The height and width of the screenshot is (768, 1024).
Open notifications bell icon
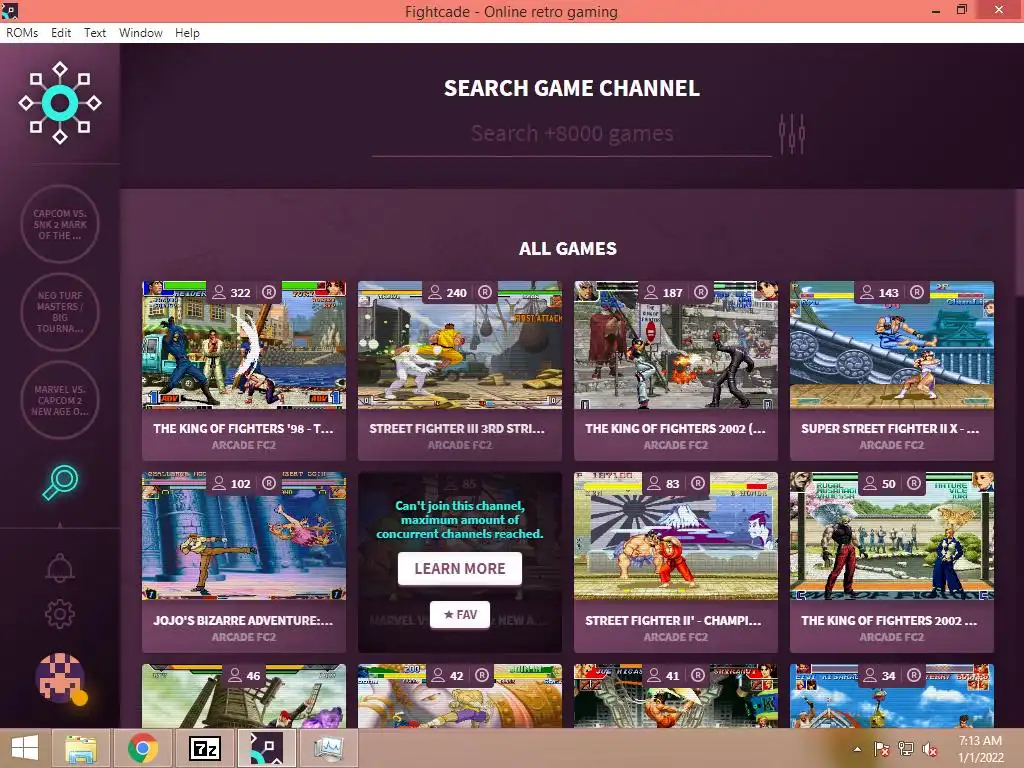(59, 567)
